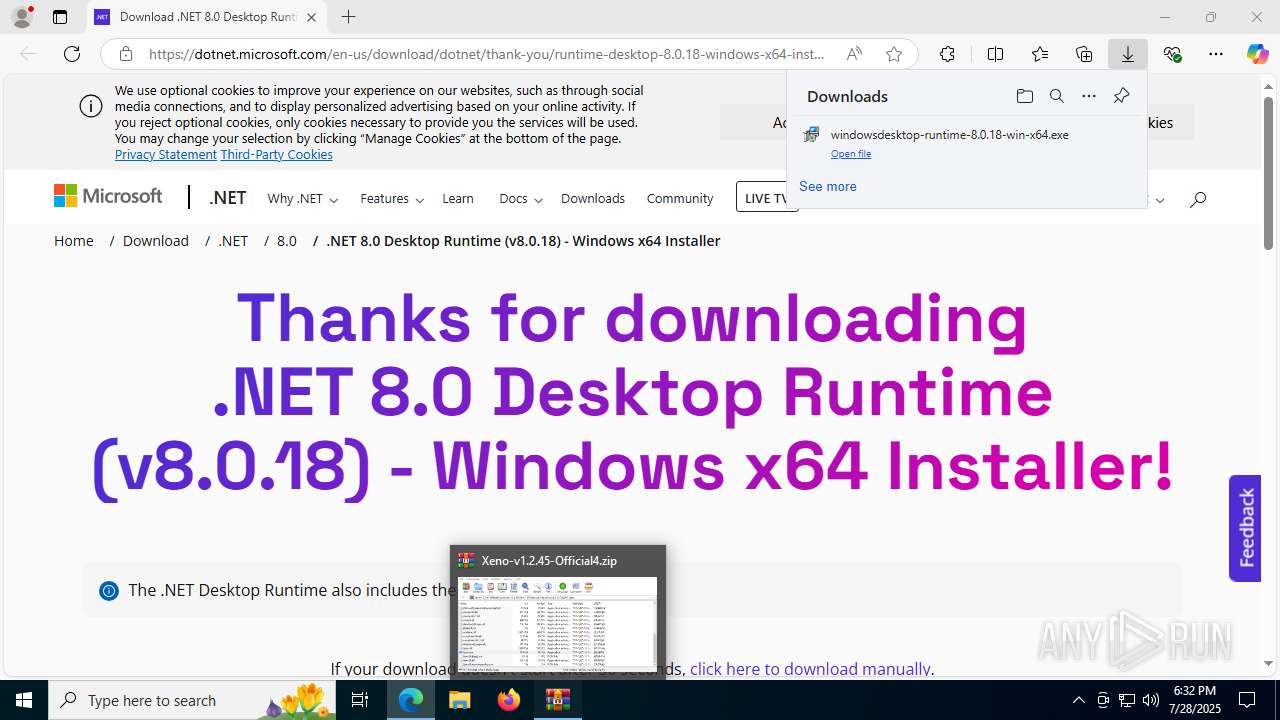Click the Microsoft logo
The height and width of the screenshot is (720, 1280).
click(x=108, y=196)
